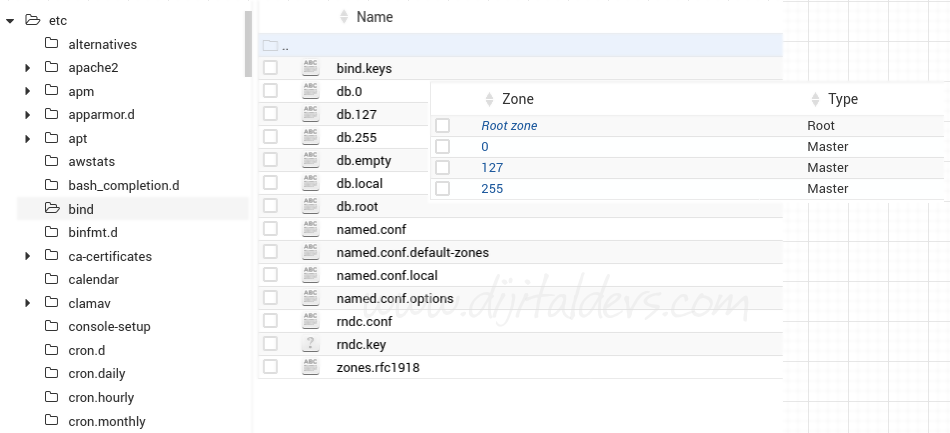Open the 255 master zone link
950x433 pixels.
point(491,189)
